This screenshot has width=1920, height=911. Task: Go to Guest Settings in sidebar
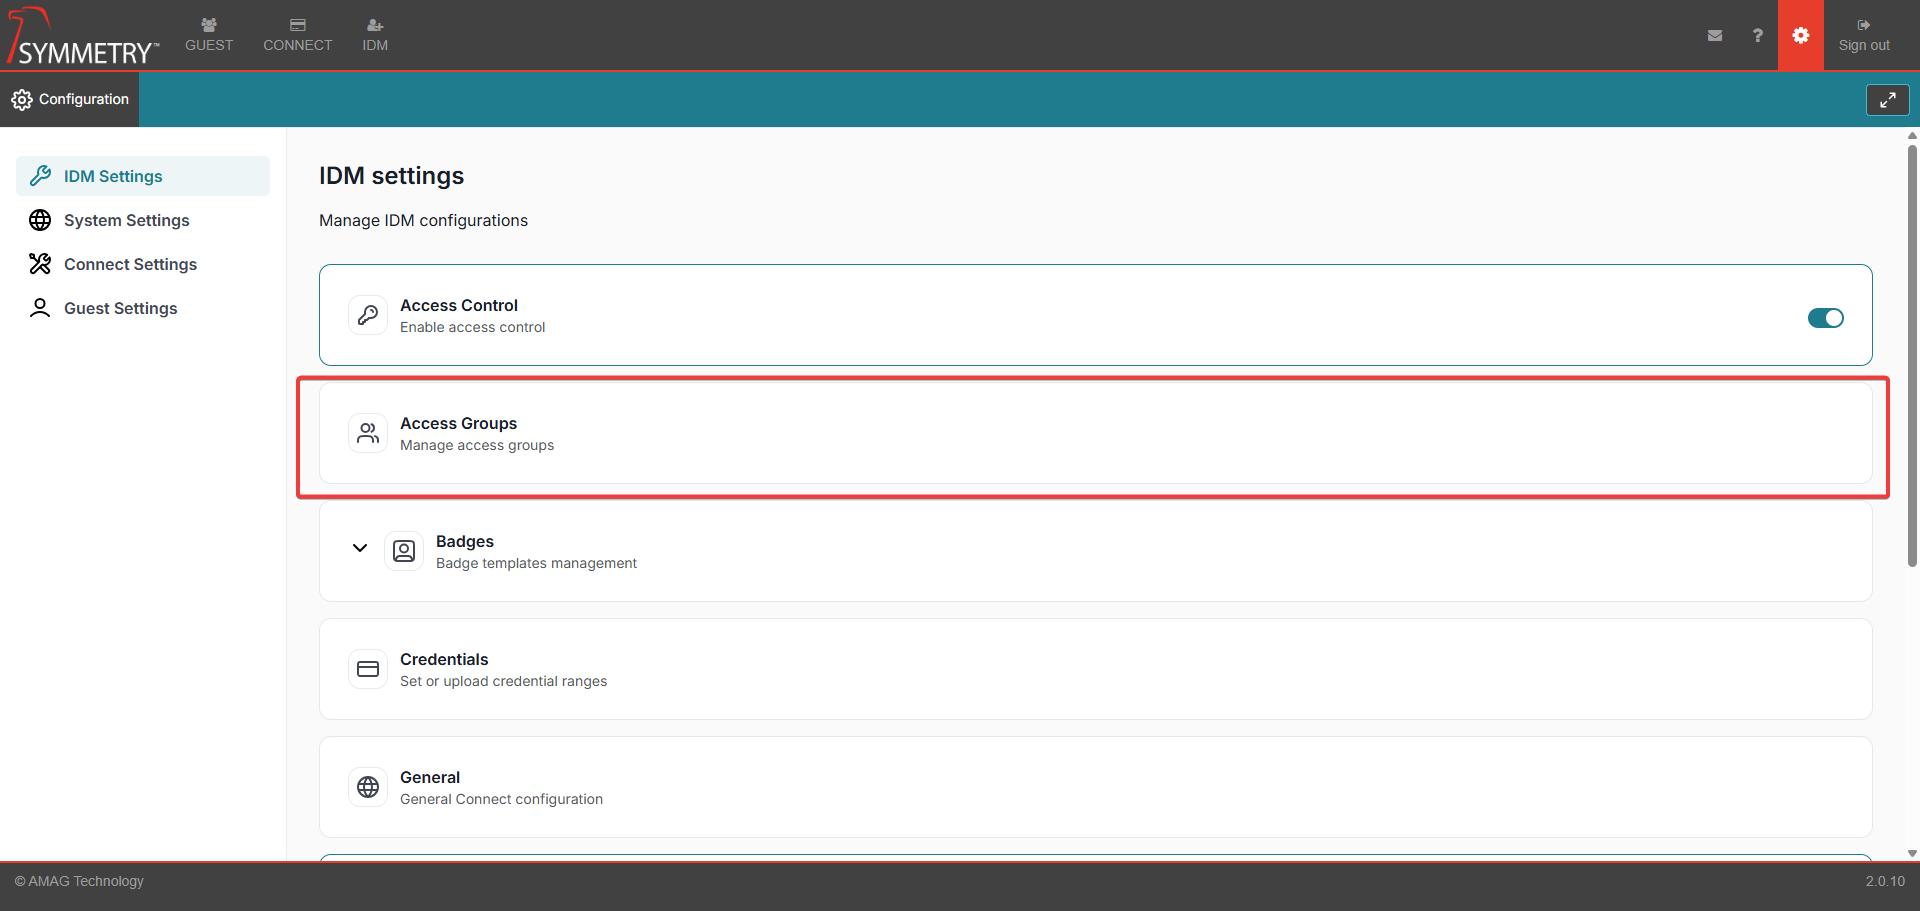tap(120, 308)
